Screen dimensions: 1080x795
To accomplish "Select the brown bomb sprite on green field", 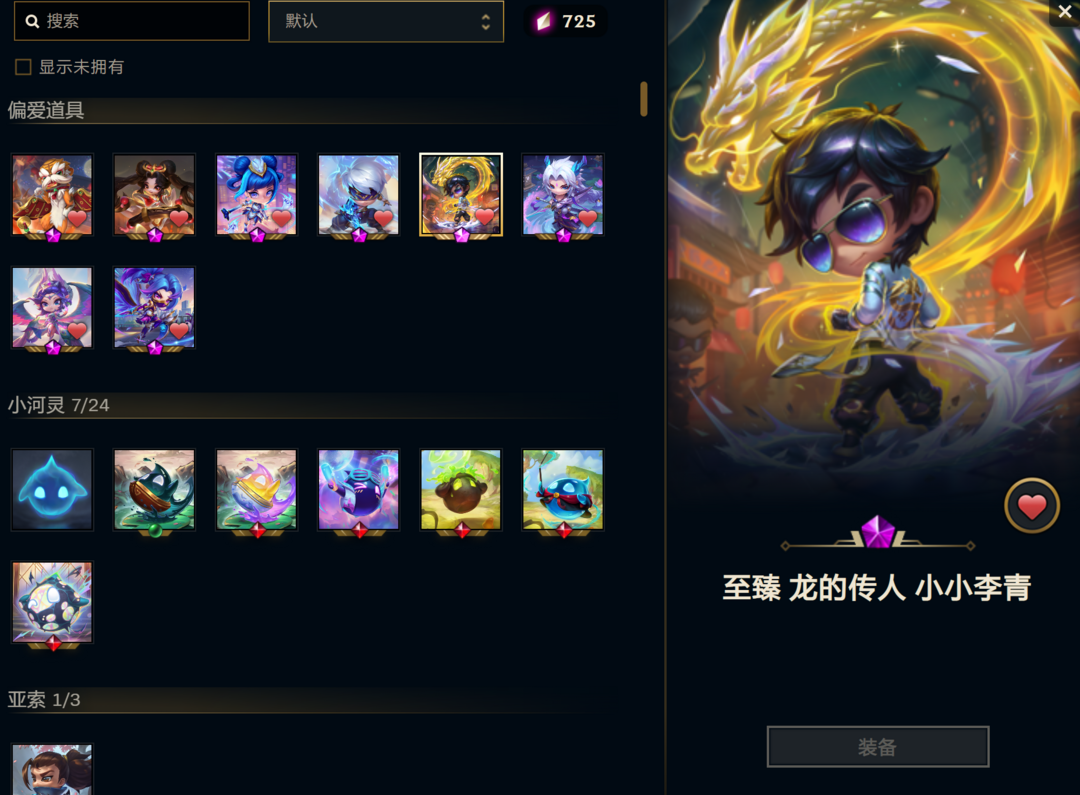I will (x=461, y=490).
